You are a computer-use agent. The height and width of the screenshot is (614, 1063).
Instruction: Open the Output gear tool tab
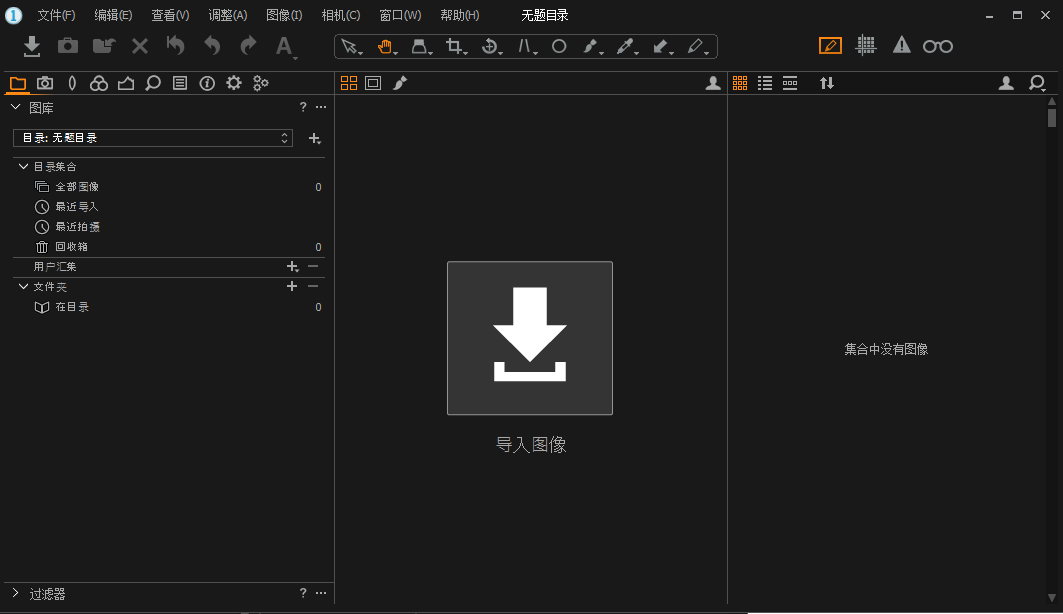(x=234, y=83)
